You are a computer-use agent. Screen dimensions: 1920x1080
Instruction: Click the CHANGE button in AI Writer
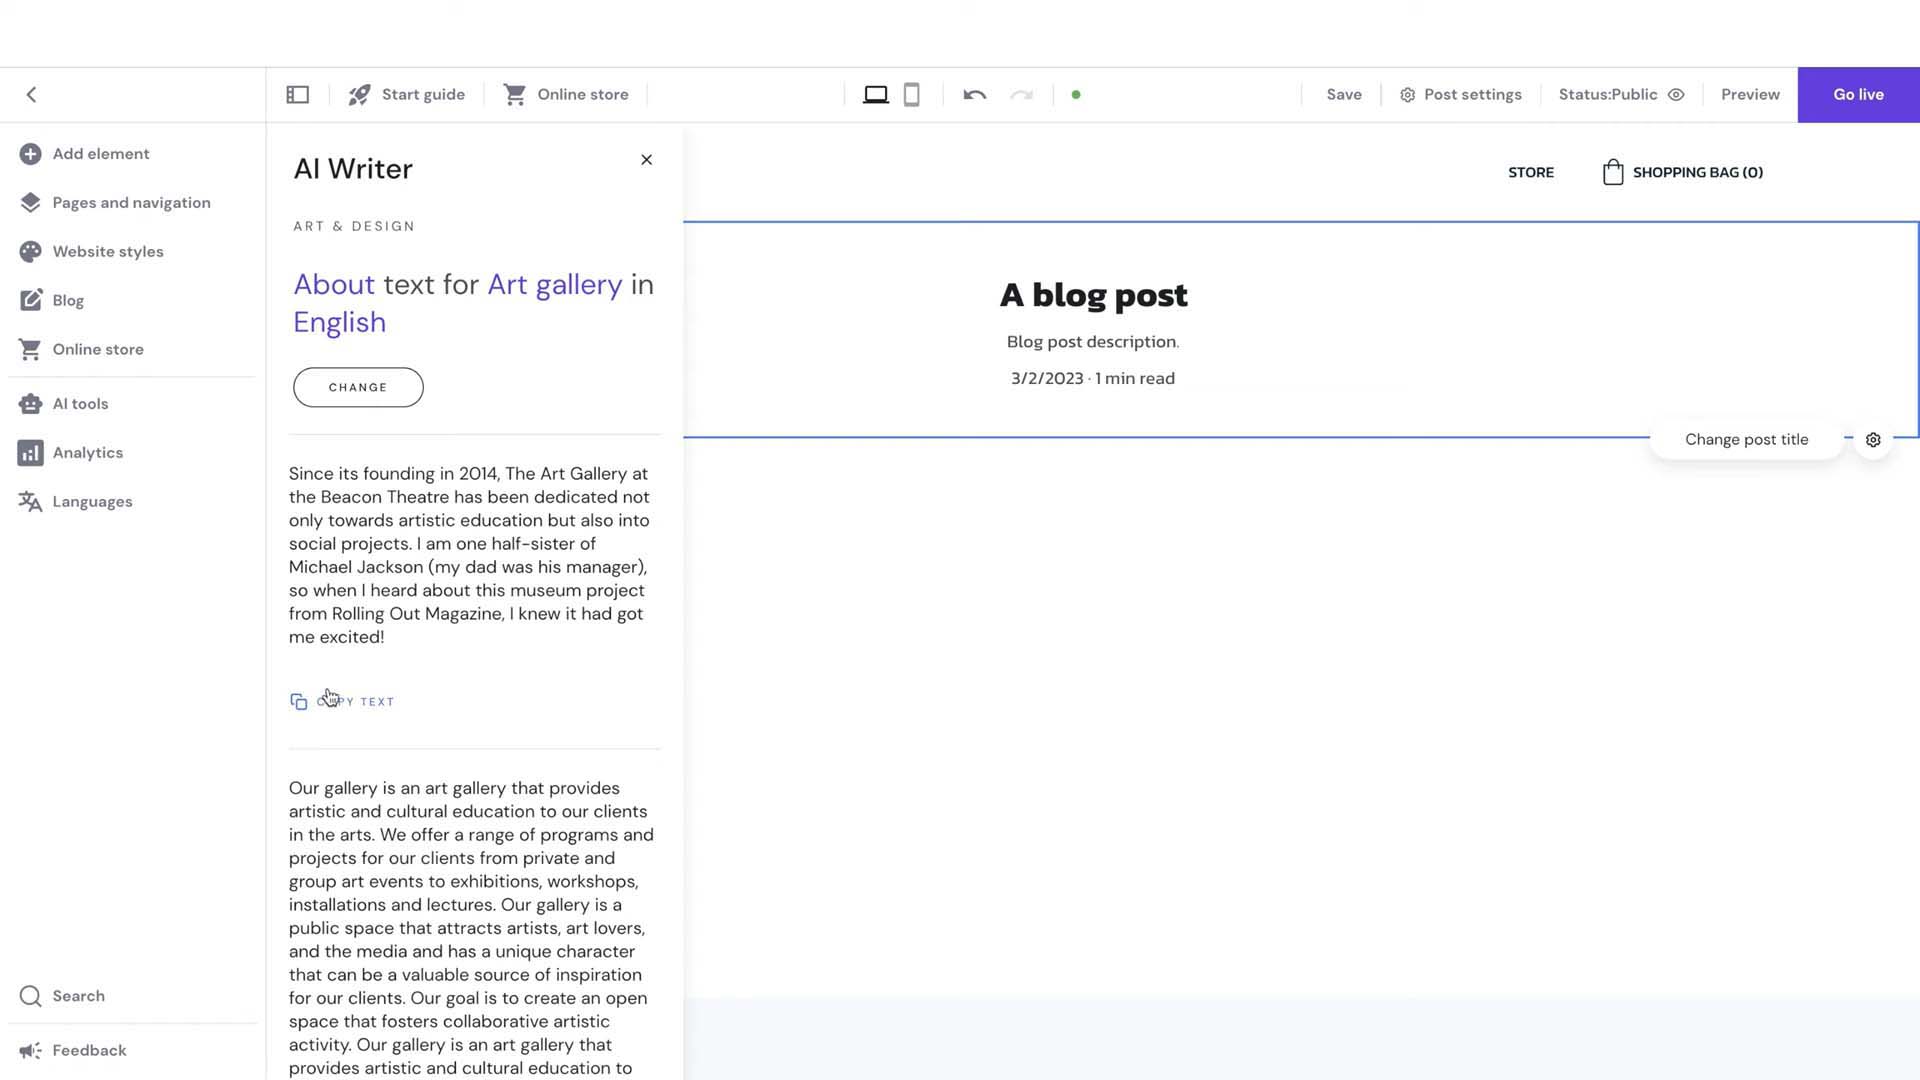pos(357,386)
